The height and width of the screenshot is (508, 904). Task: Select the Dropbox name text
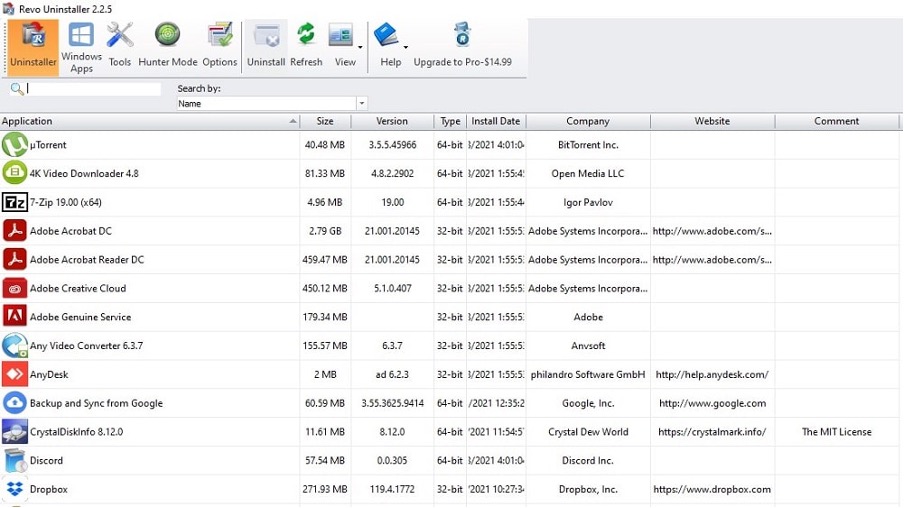pyautogui.click(x=48, y=489)
